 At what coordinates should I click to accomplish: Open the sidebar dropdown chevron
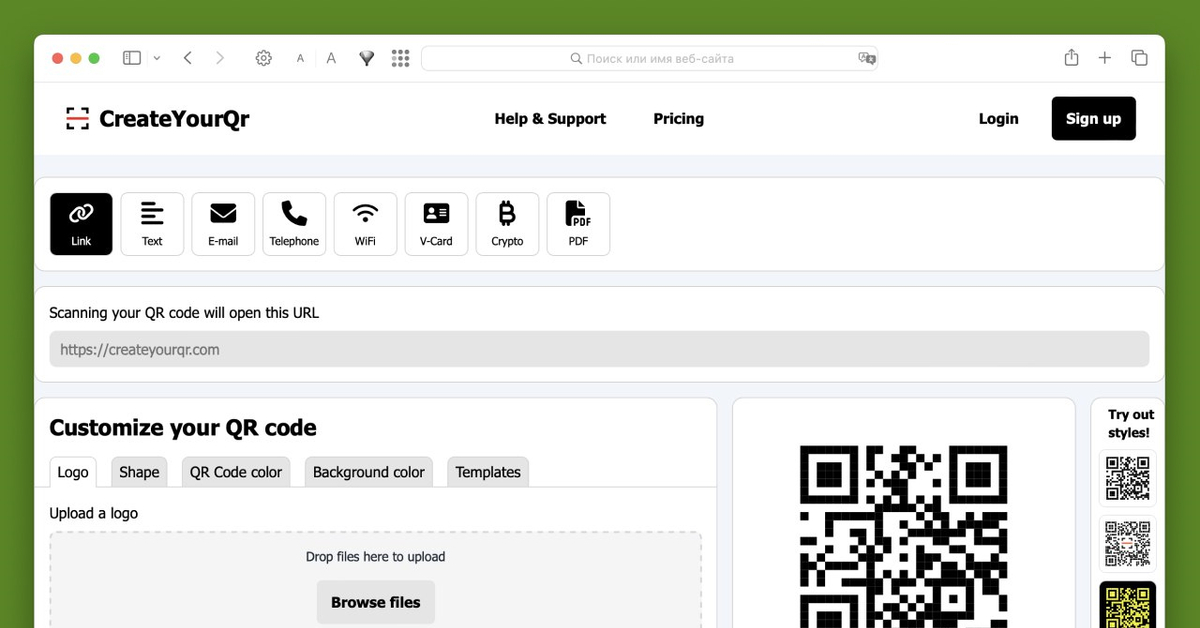point(157,58)
